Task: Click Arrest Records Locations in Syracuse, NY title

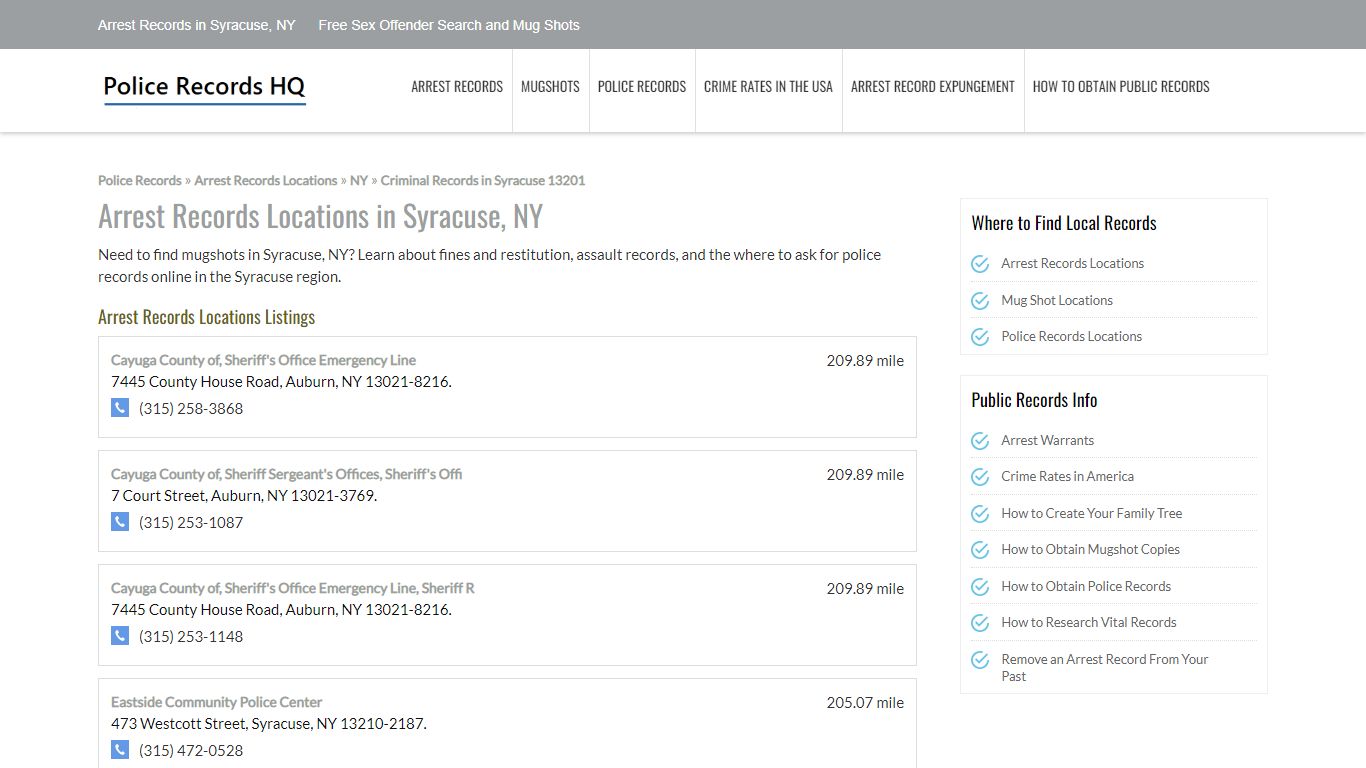Action: coord(321,216)
